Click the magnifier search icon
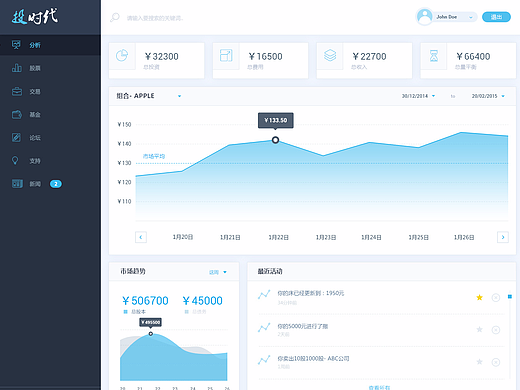 [115, 17]
